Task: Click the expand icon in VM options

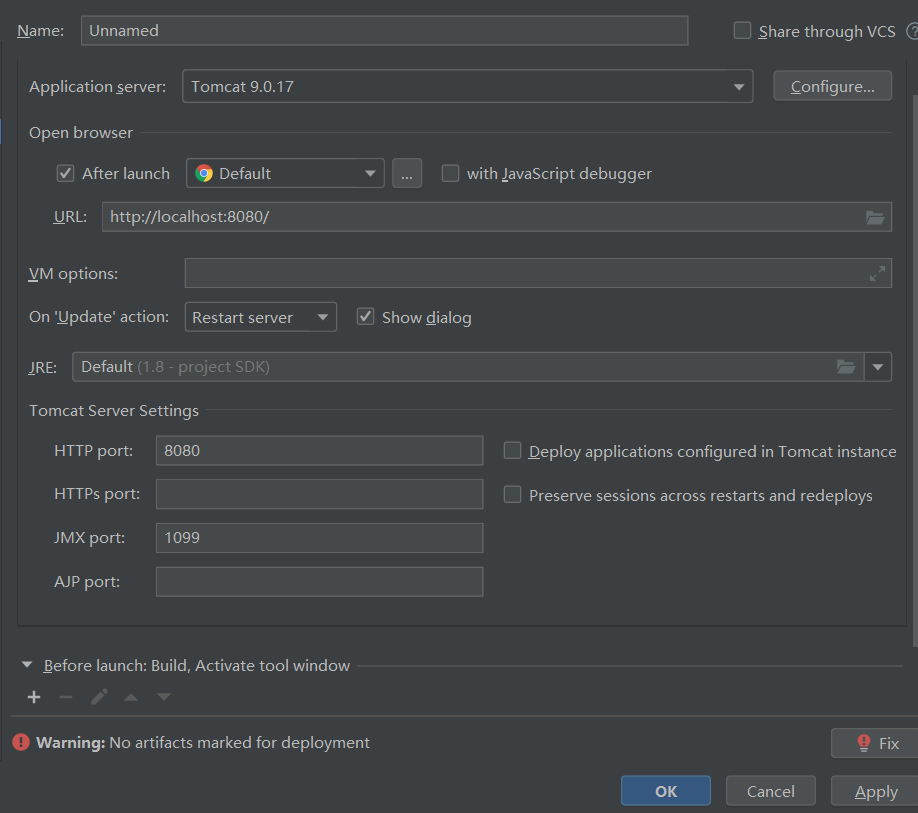Action: (877, 273)
